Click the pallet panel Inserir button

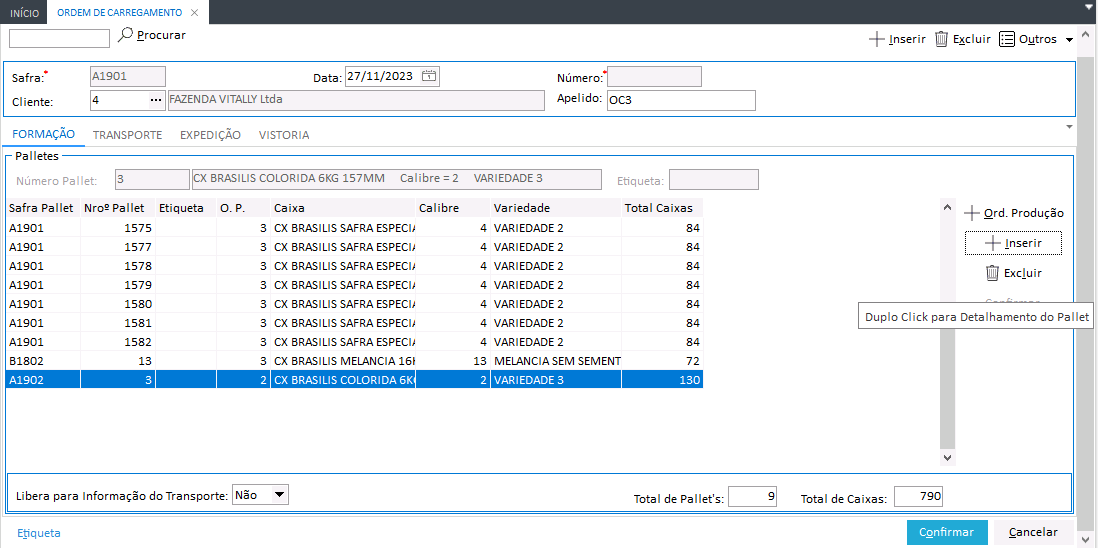click(1013, 243)
